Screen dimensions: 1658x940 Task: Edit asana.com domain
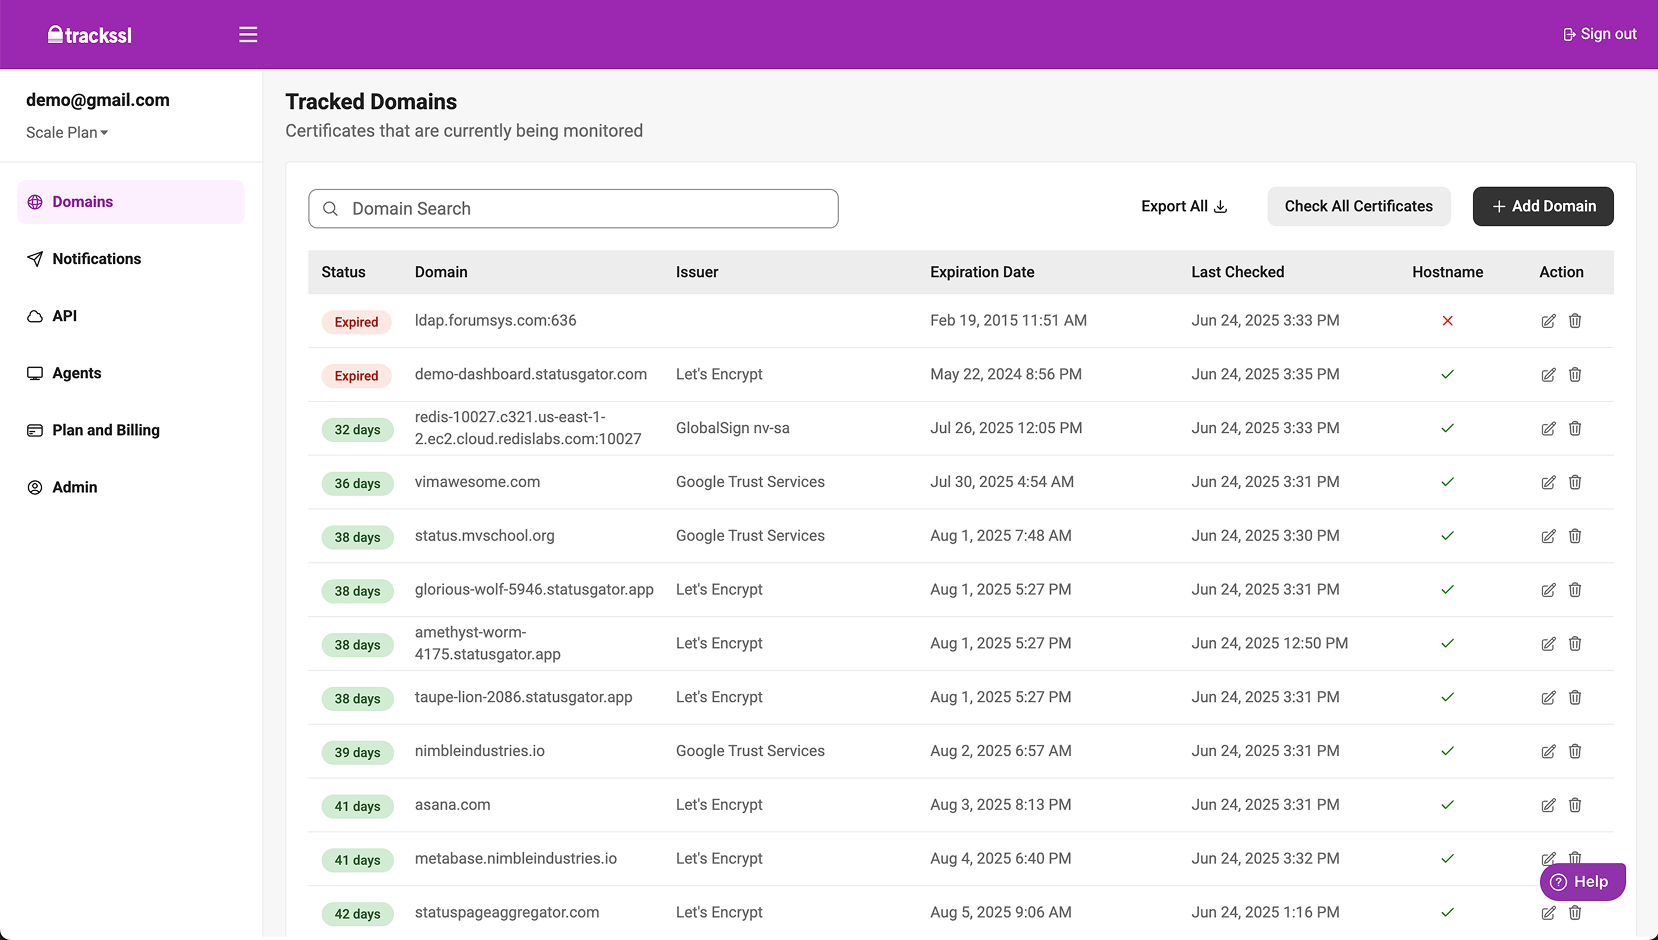point(1548,806)
